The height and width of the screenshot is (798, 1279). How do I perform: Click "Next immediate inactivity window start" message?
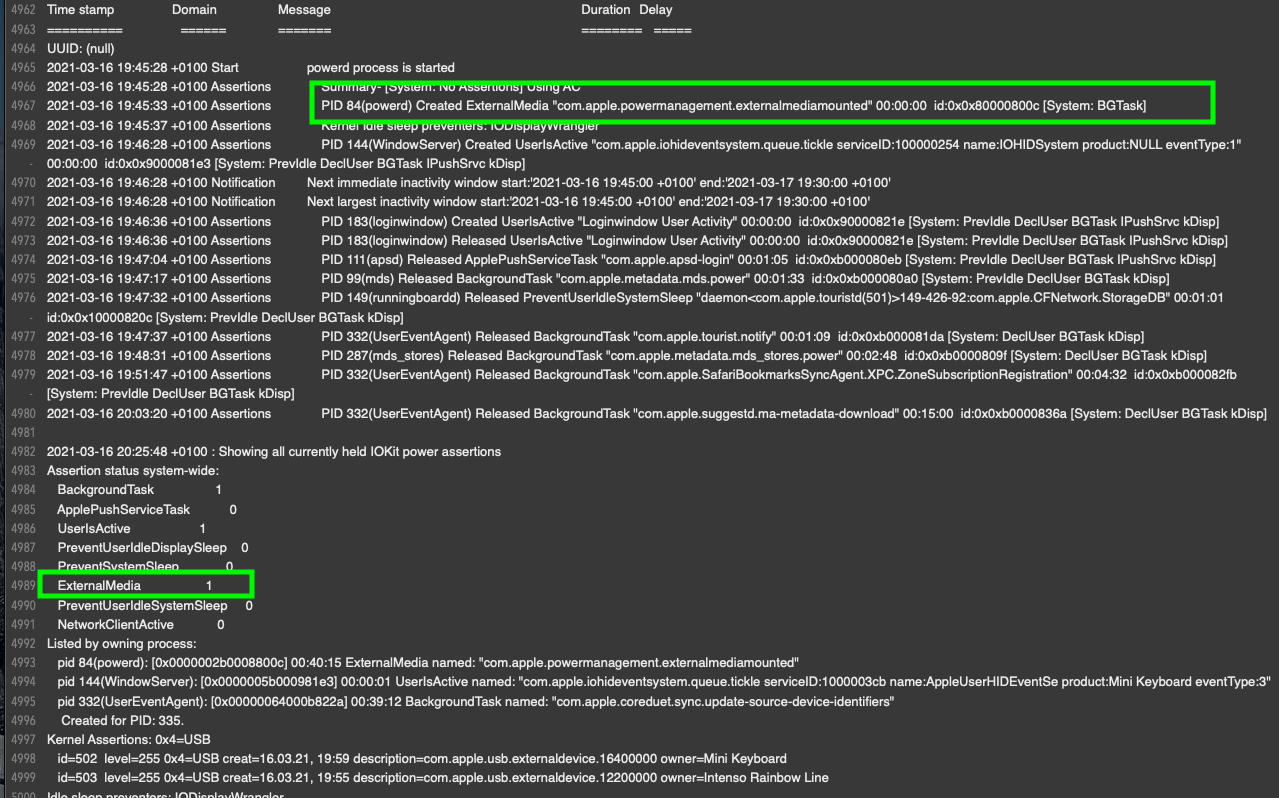(x=599, y=183)
